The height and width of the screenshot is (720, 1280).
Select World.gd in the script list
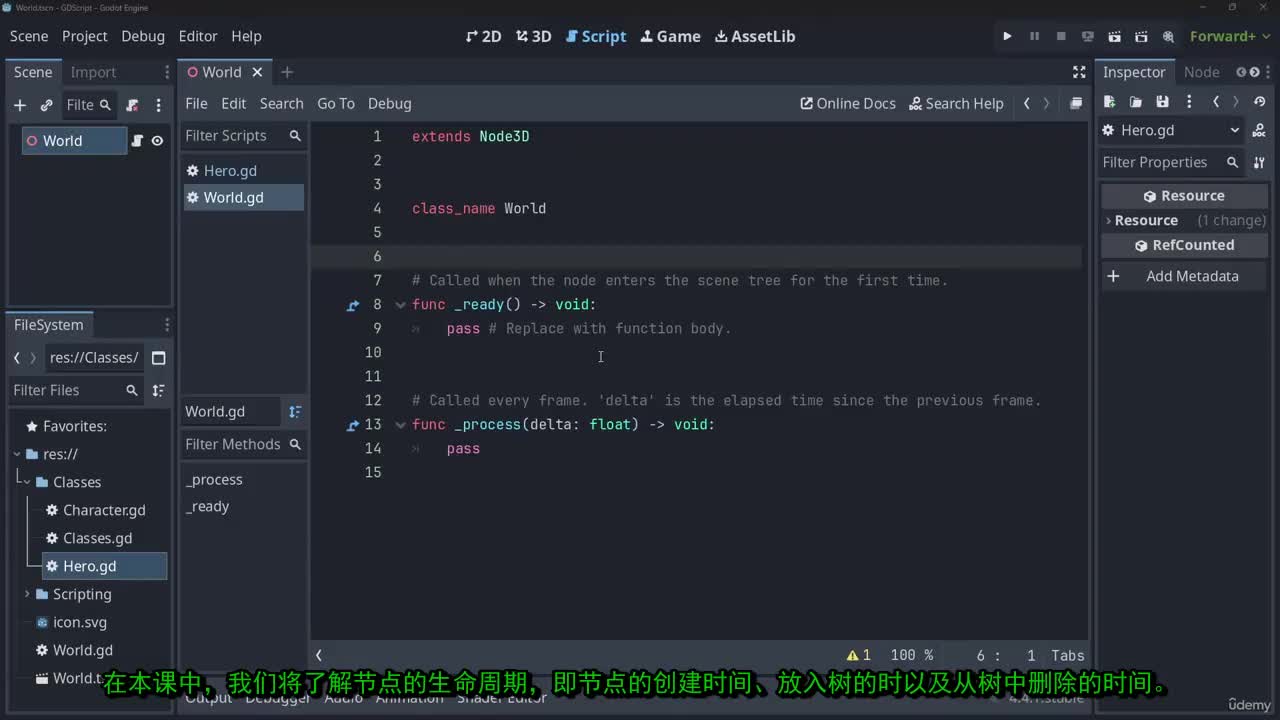(244, 198)
